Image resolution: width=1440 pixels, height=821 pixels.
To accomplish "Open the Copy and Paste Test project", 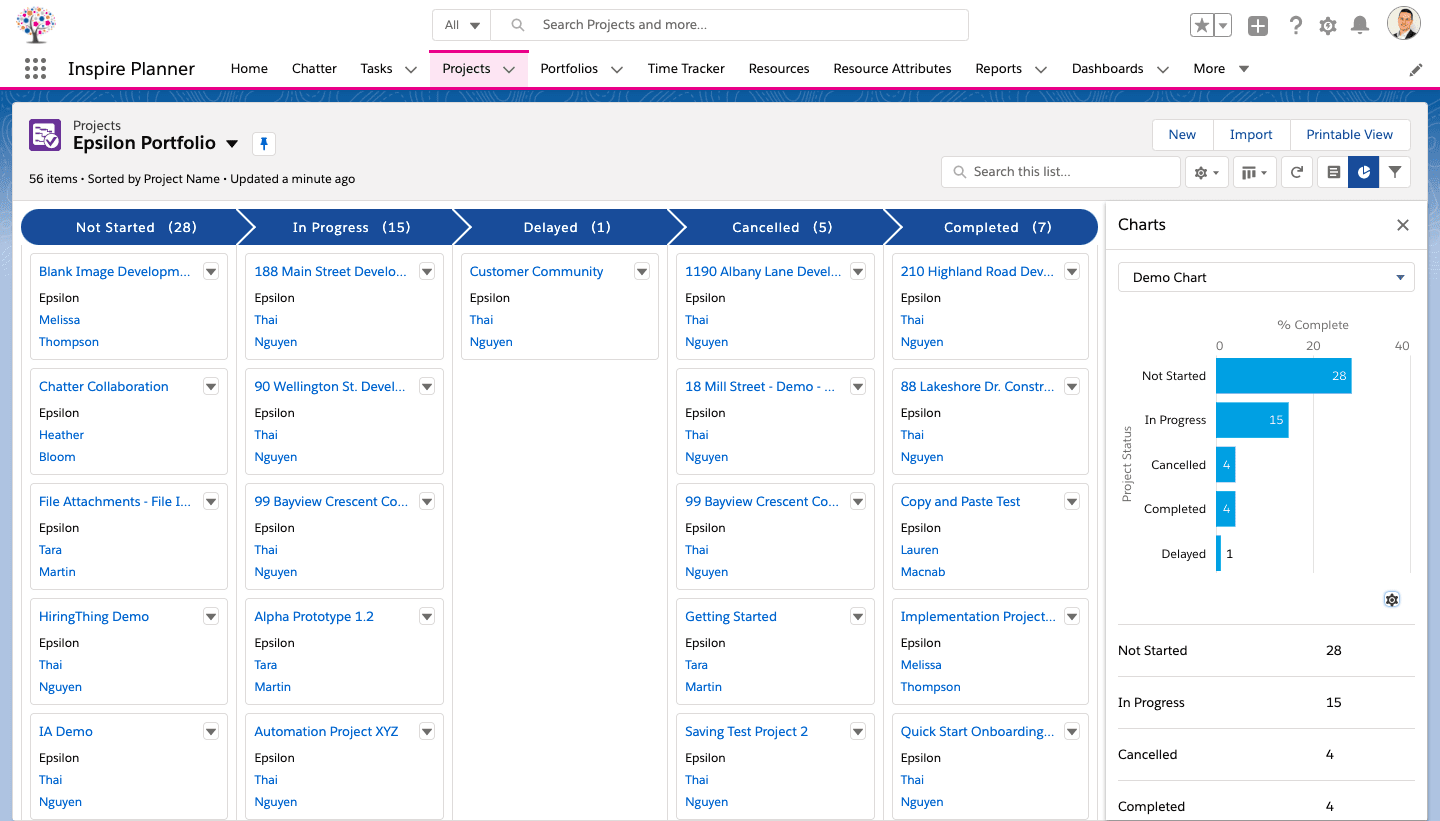I will [960, 501].
